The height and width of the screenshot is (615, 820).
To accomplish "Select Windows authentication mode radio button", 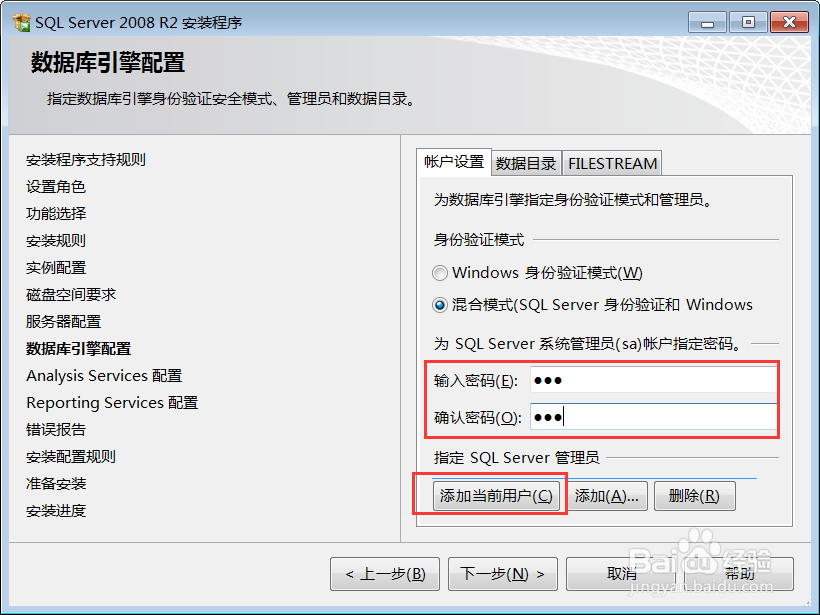I will click(x=440, y=273).
